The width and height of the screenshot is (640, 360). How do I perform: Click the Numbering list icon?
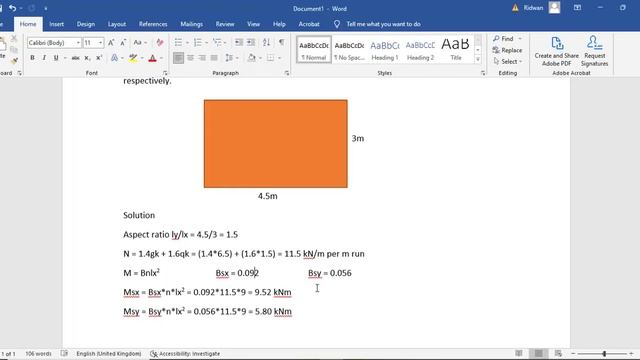point(198,42)
